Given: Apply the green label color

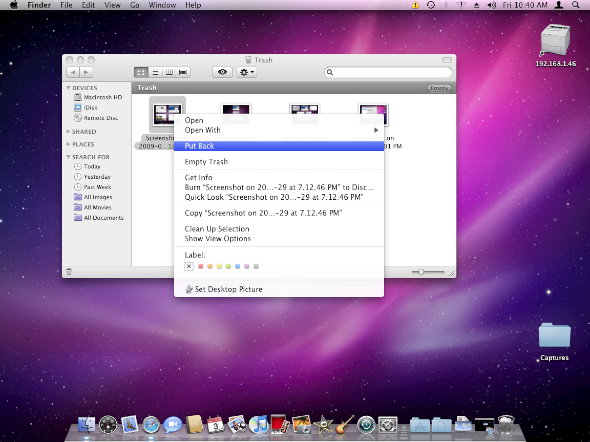Looking at the screenshot, I should 228,266.
